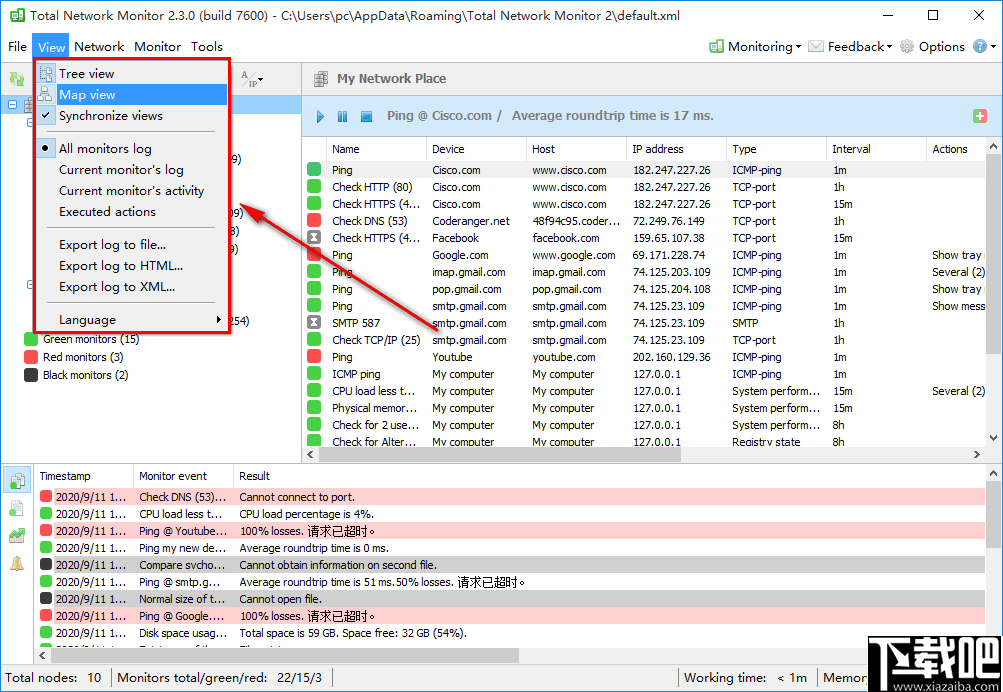
Task: Stop the current monitor
Action: (x=366, y=117)
